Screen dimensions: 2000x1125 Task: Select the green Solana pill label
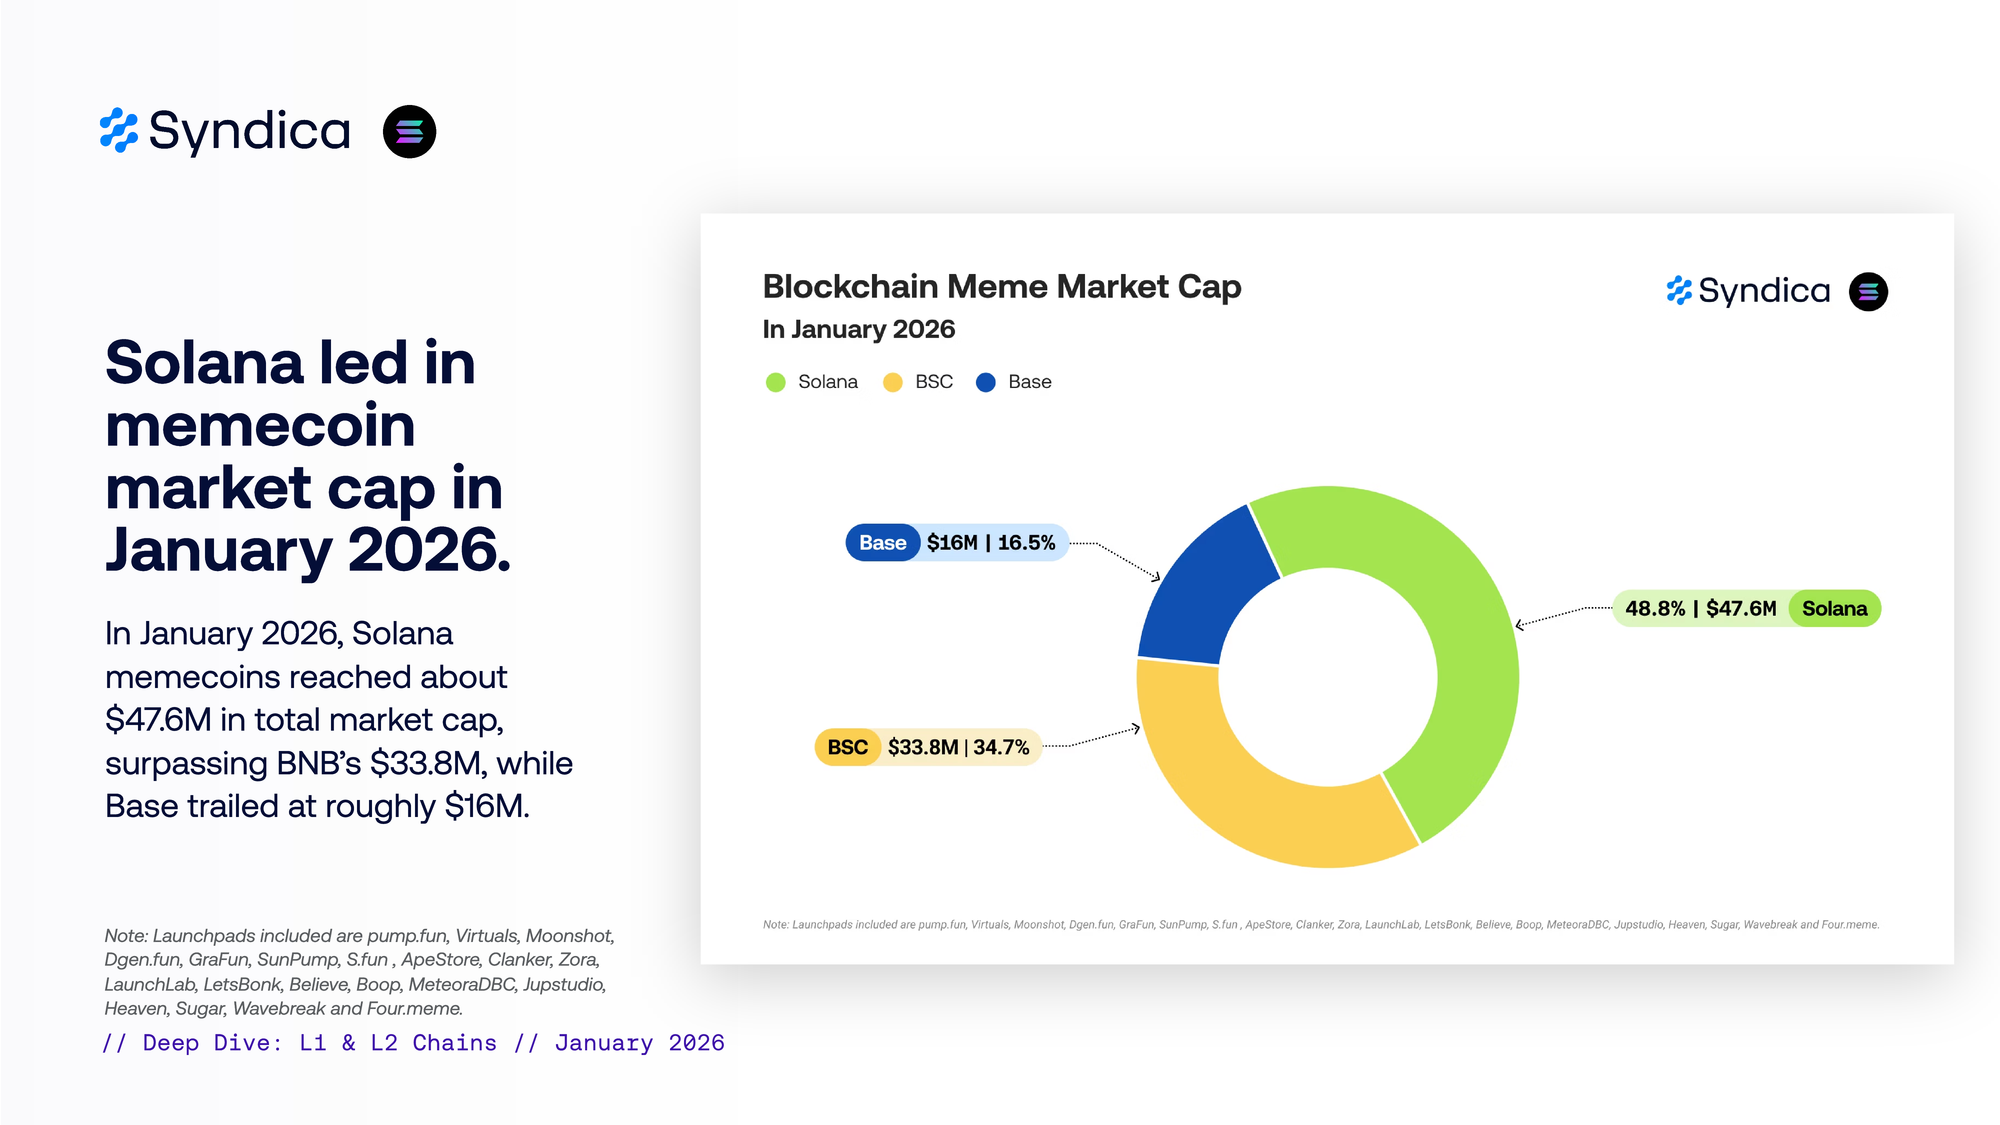click(x=1834, y=609)
